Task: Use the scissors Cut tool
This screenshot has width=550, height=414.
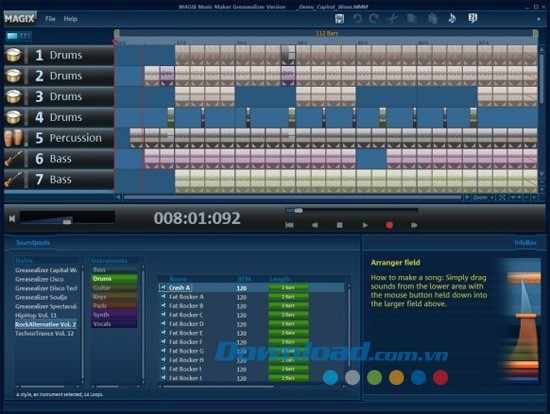Action: coord(392,19)
